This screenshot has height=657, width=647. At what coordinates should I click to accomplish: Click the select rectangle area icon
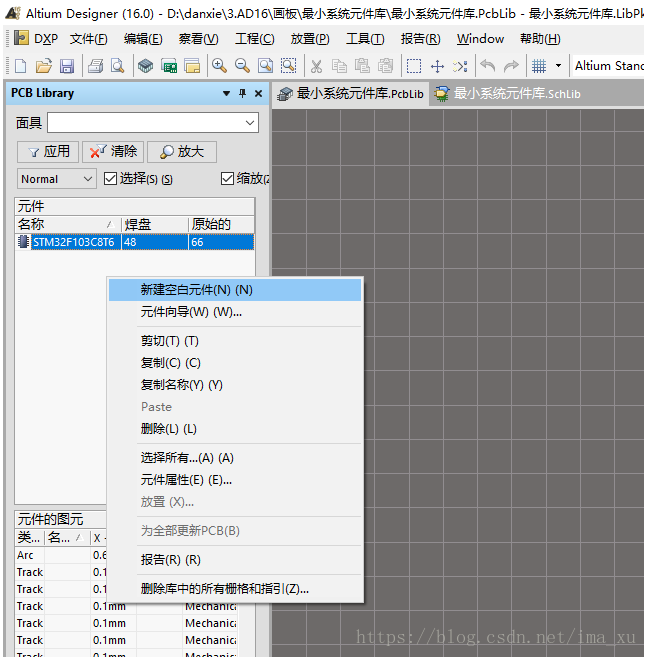(413, 66)
